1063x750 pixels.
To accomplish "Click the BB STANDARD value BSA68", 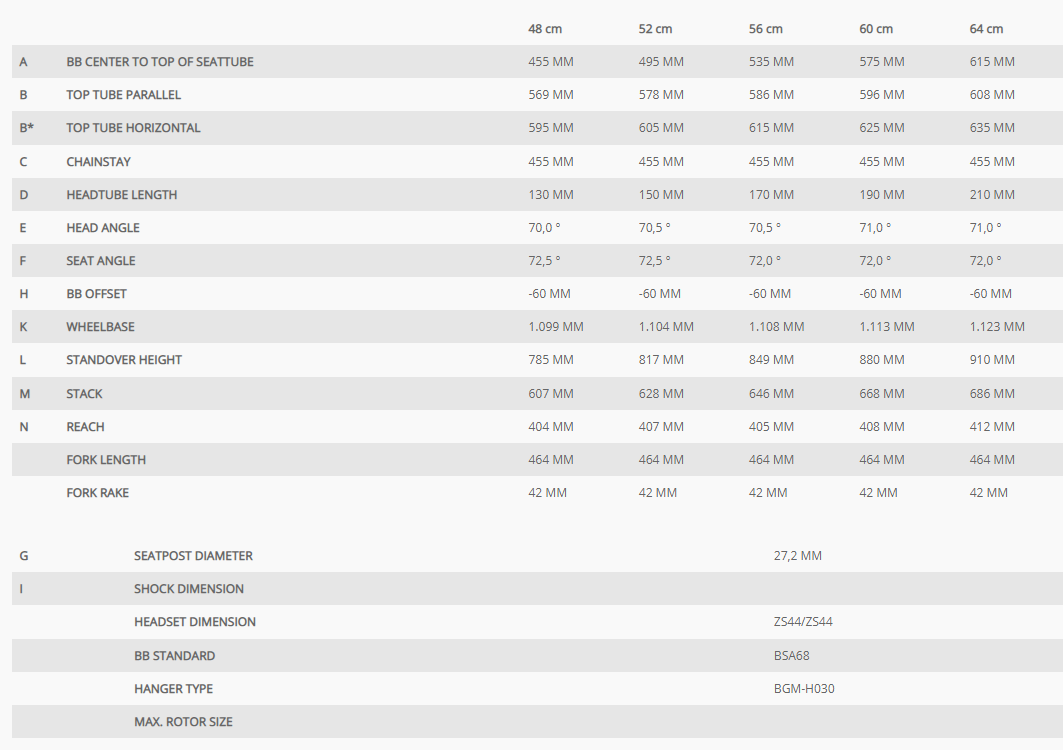I will (x=791, y=656).
